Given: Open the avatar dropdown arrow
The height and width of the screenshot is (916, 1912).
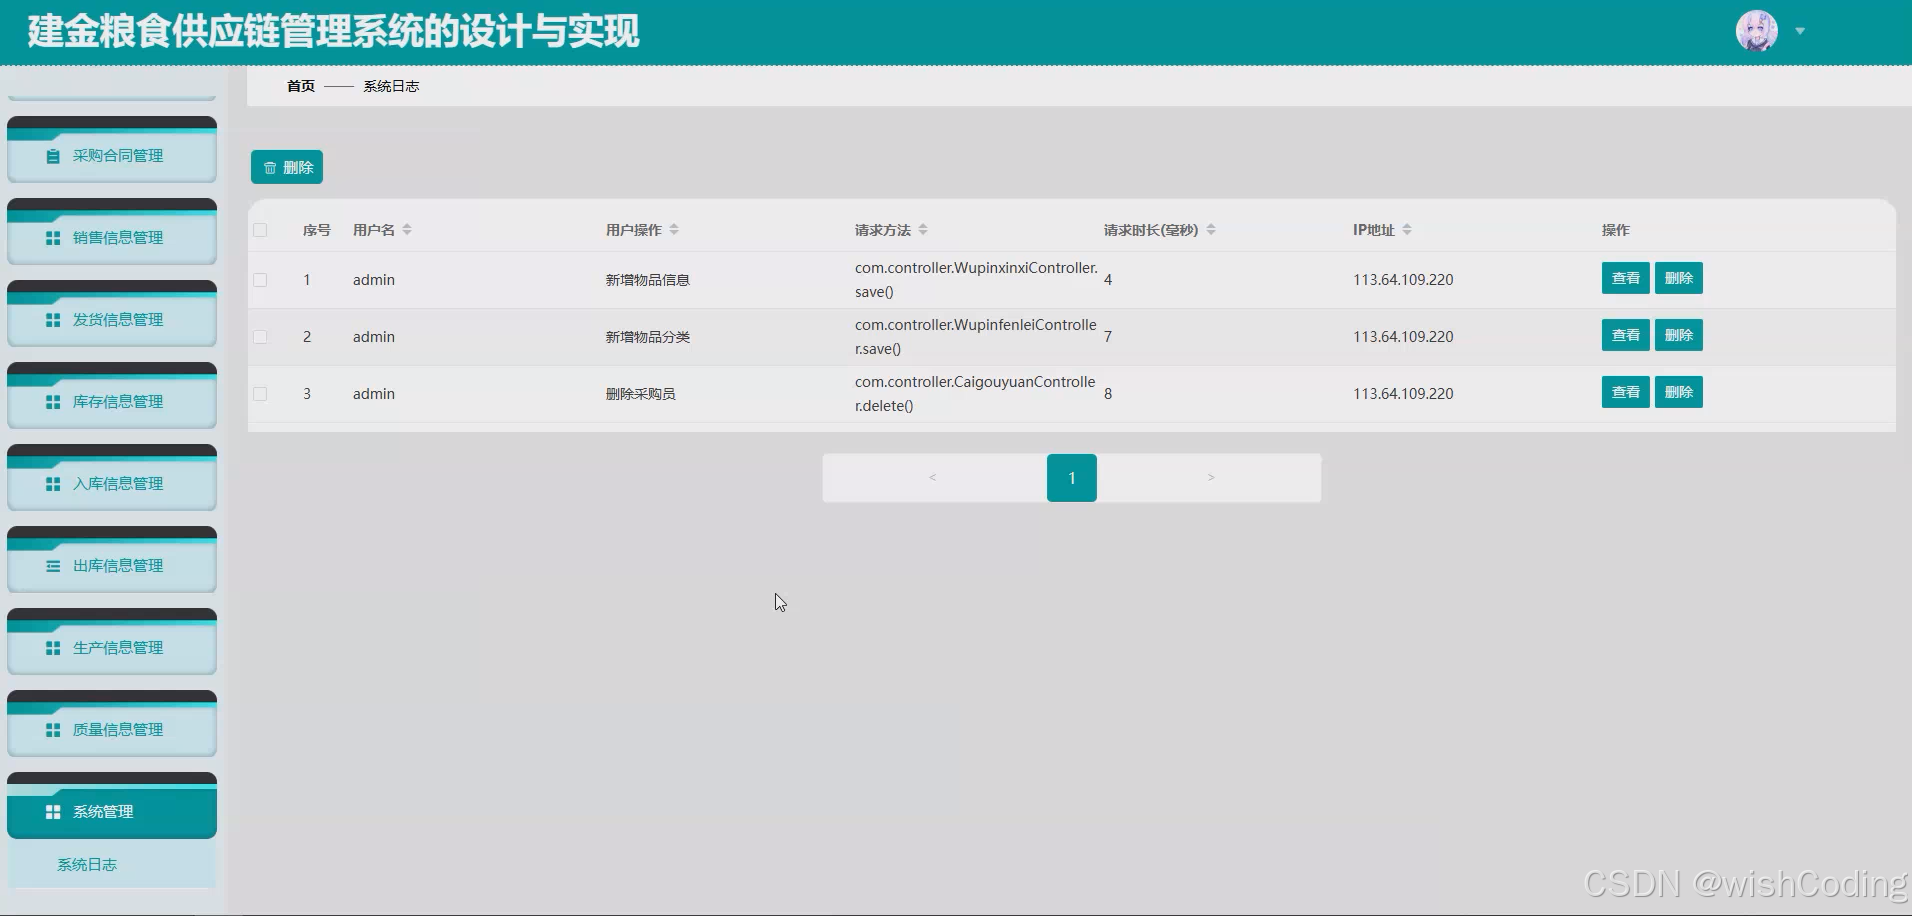Looking at the screenshot, I should pos(1800,31).
